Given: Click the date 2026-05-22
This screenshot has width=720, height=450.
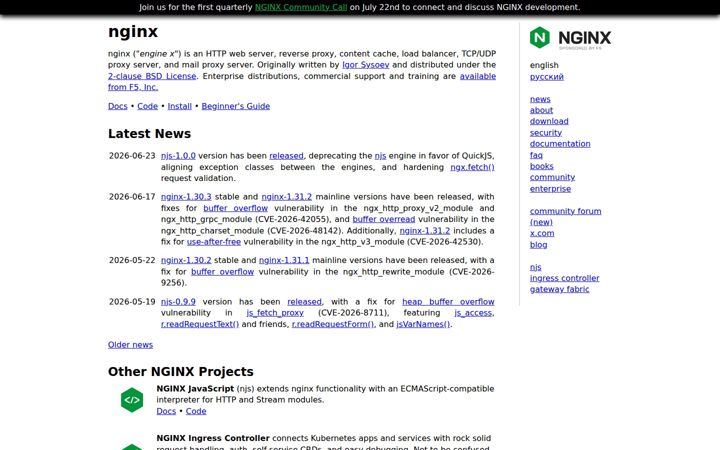Looking at the screenshot, I should [x=132, y=260].
